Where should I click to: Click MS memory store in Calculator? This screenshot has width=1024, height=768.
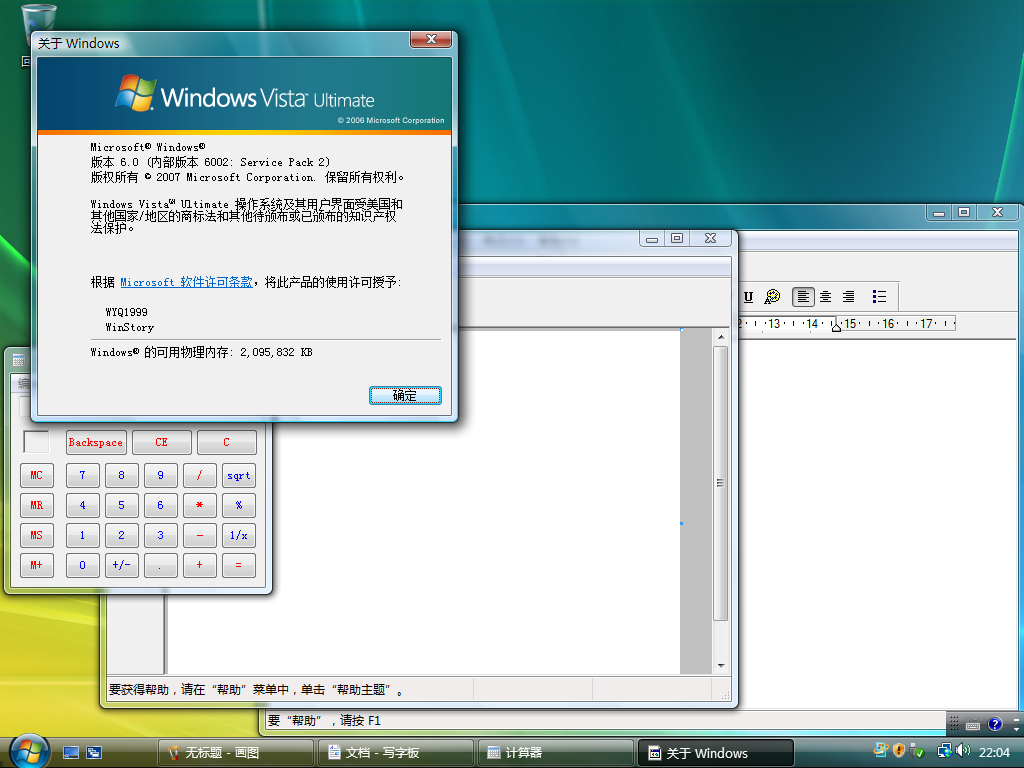click(x=37, y=536)
